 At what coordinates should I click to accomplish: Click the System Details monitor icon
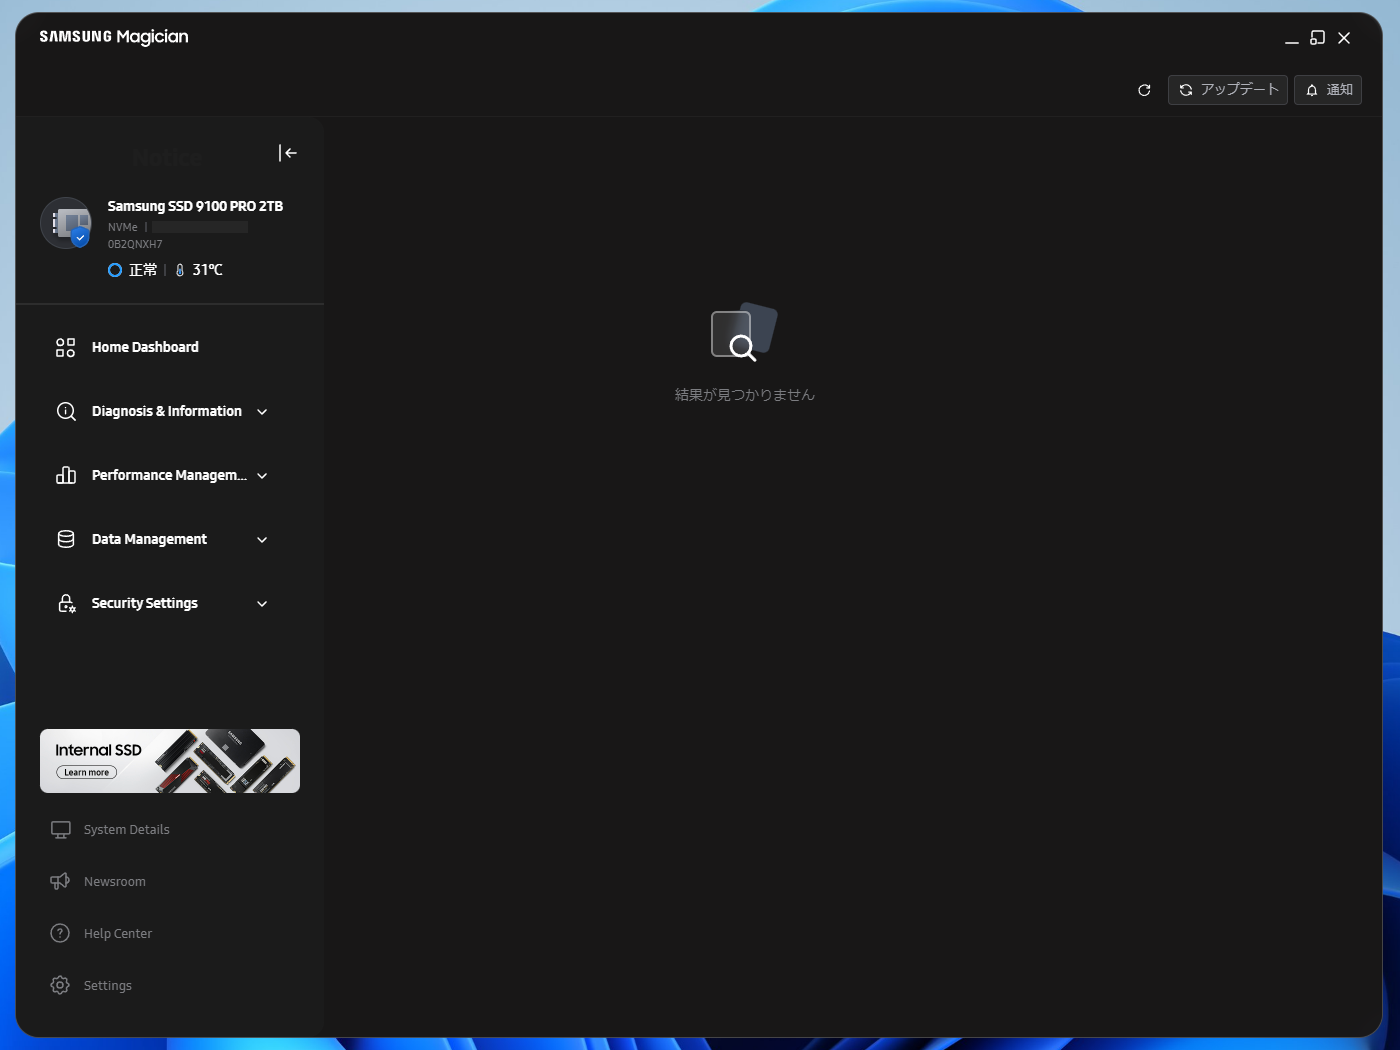61,830
